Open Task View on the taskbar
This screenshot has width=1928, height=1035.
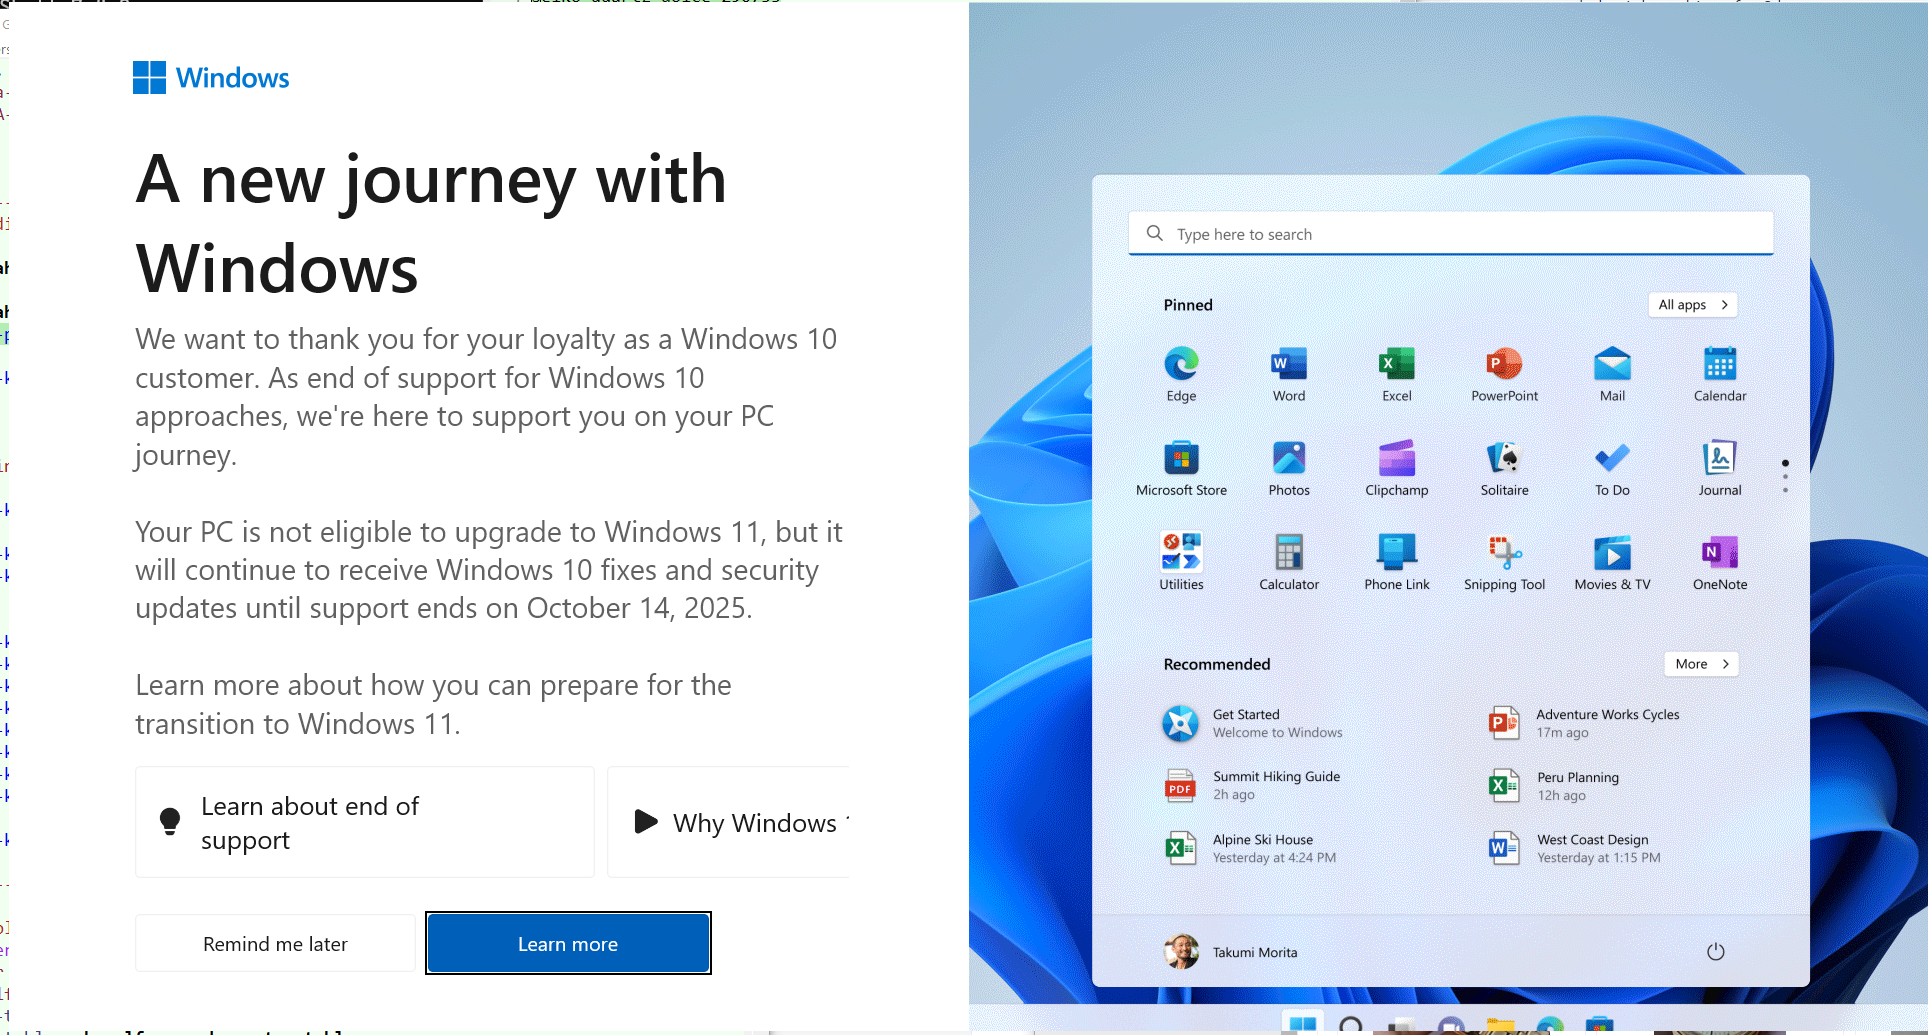pyautogui.click(x=1401, y=1026)
